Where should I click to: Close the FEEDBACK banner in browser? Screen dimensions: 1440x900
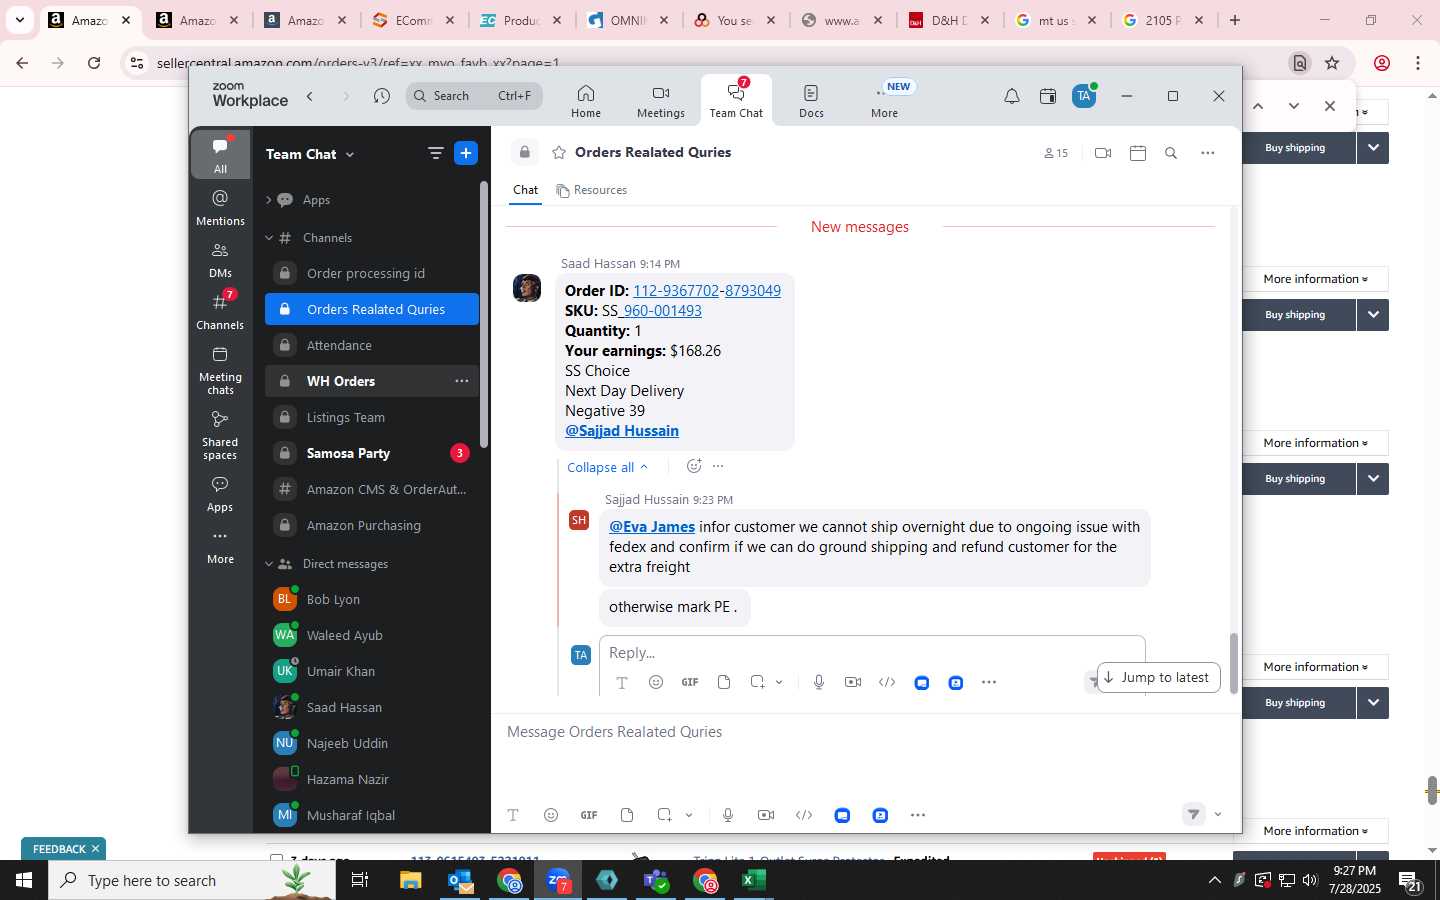[95, 849]
